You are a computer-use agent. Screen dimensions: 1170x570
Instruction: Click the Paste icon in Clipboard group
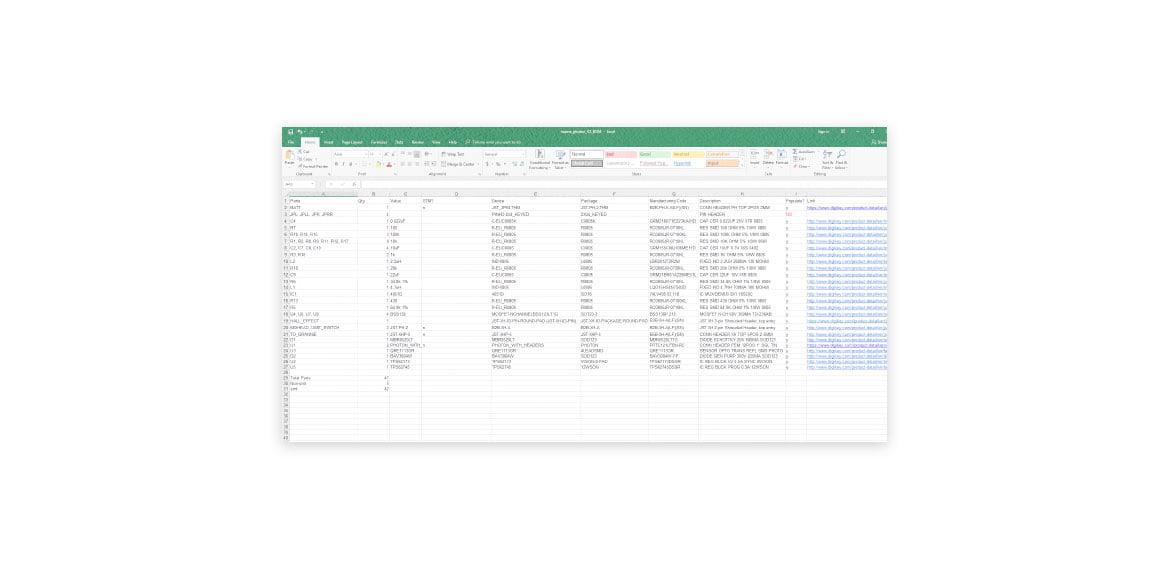pyautogui.click(x=290, y=156)
